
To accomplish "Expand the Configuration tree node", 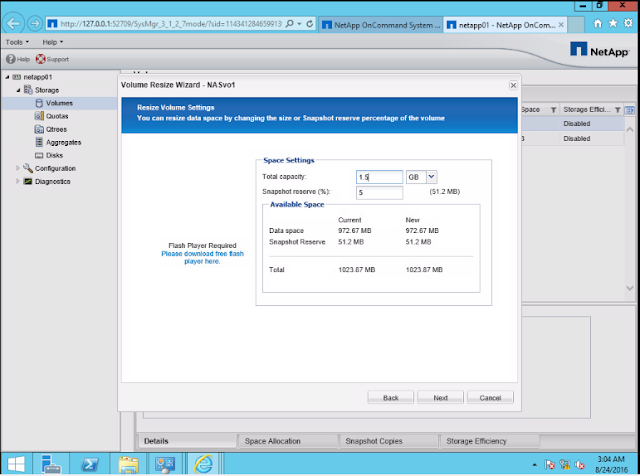I will pos(18,168).
